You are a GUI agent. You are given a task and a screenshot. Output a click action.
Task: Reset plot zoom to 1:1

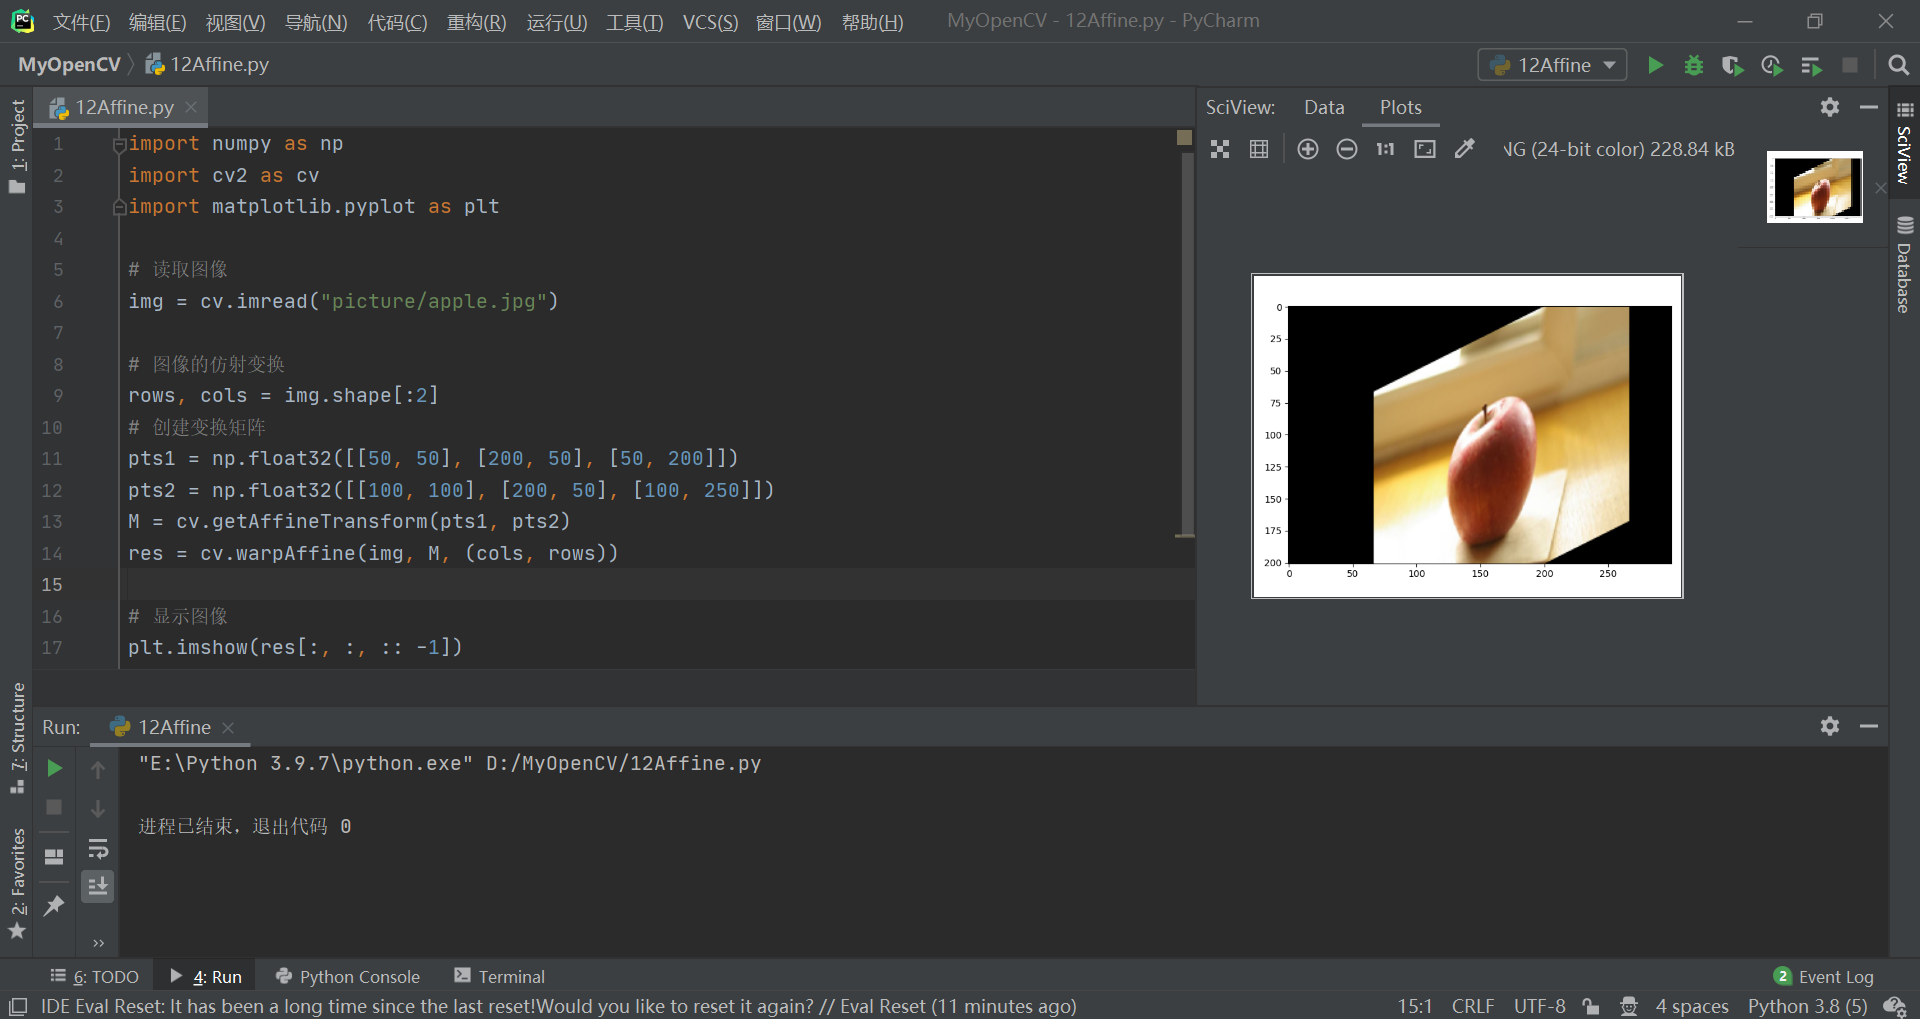1384,148
